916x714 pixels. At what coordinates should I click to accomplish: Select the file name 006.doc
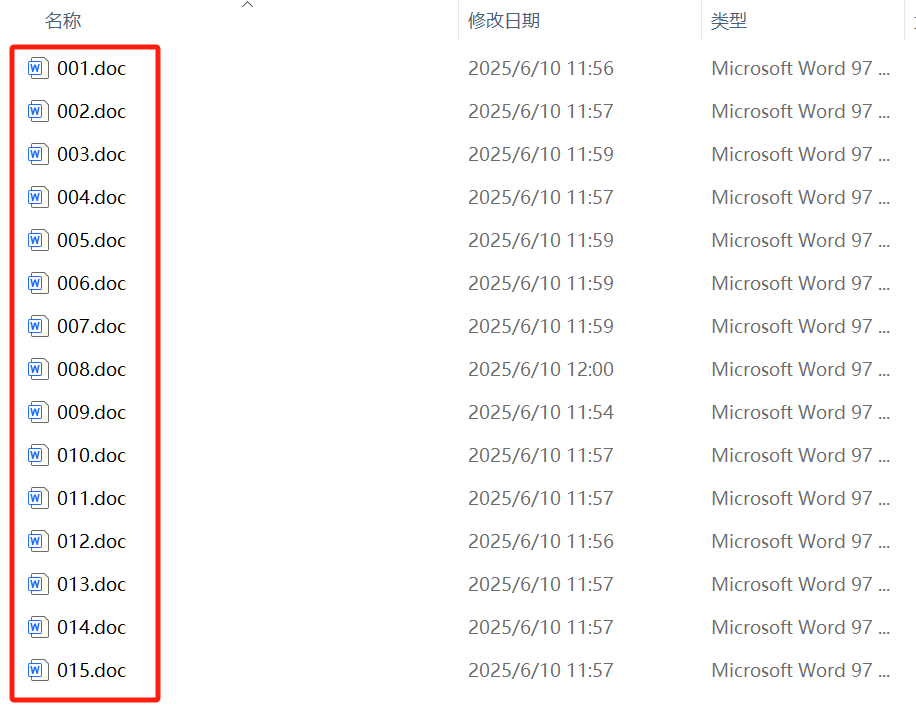click(92, 283)
